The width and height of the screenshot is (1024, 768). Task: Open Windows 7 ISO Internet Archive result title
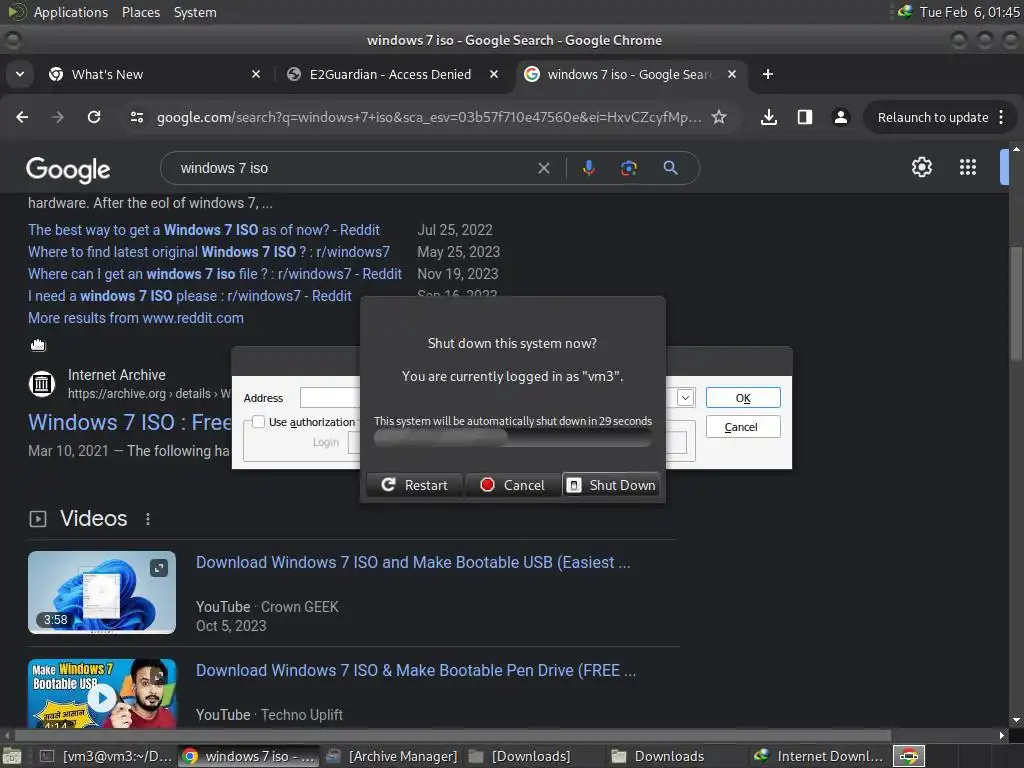click(129, 423)
